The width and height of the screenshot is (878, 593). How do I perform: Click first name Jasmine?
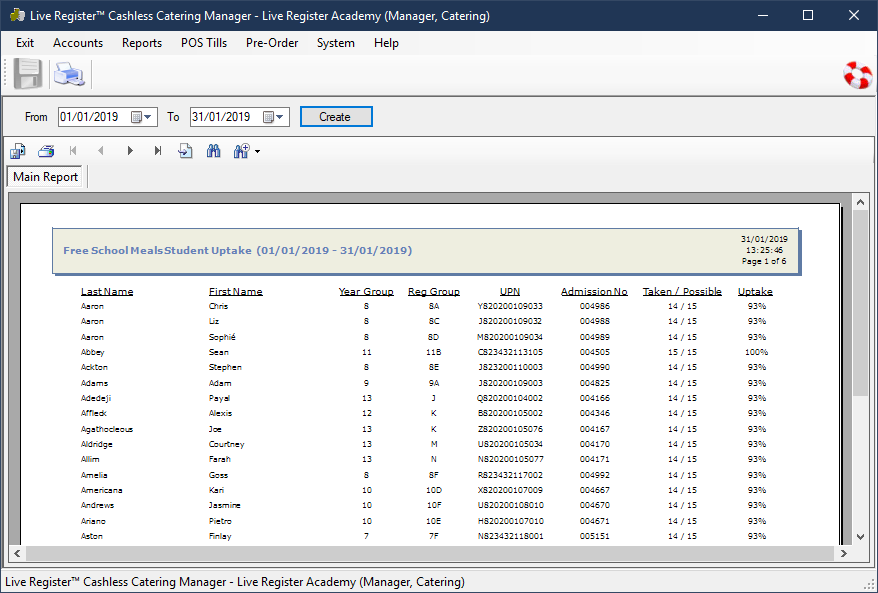pyautogui.click(x=225, y=505)
